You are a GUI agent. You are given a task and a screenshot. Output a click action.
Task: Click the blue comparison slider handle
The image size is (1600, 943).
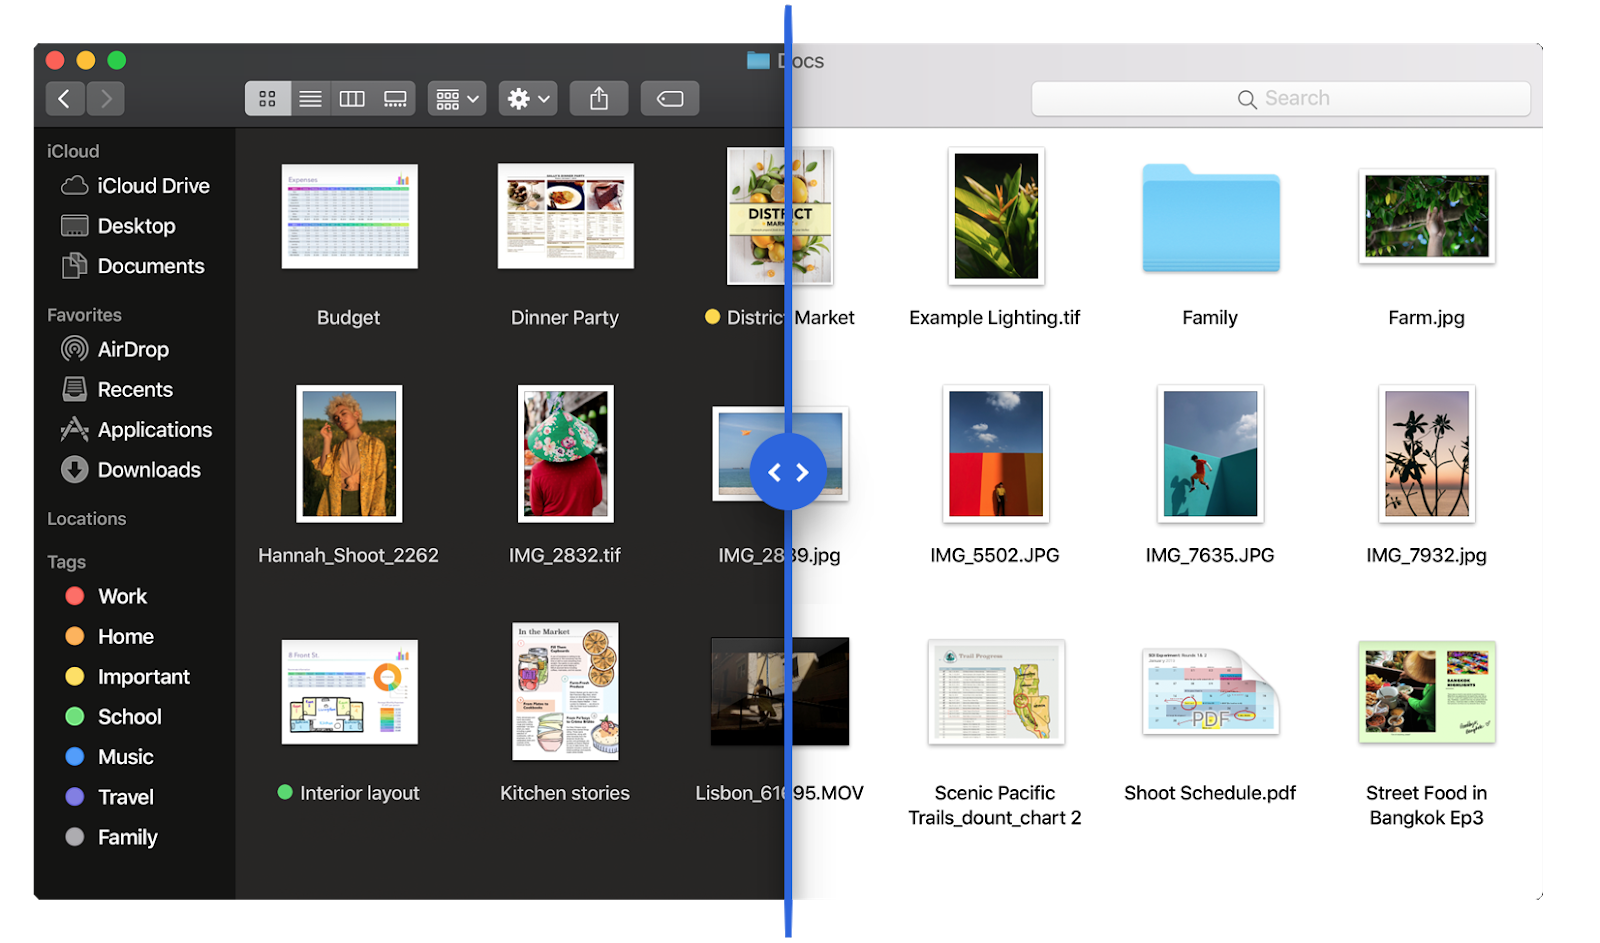[788, 472]
